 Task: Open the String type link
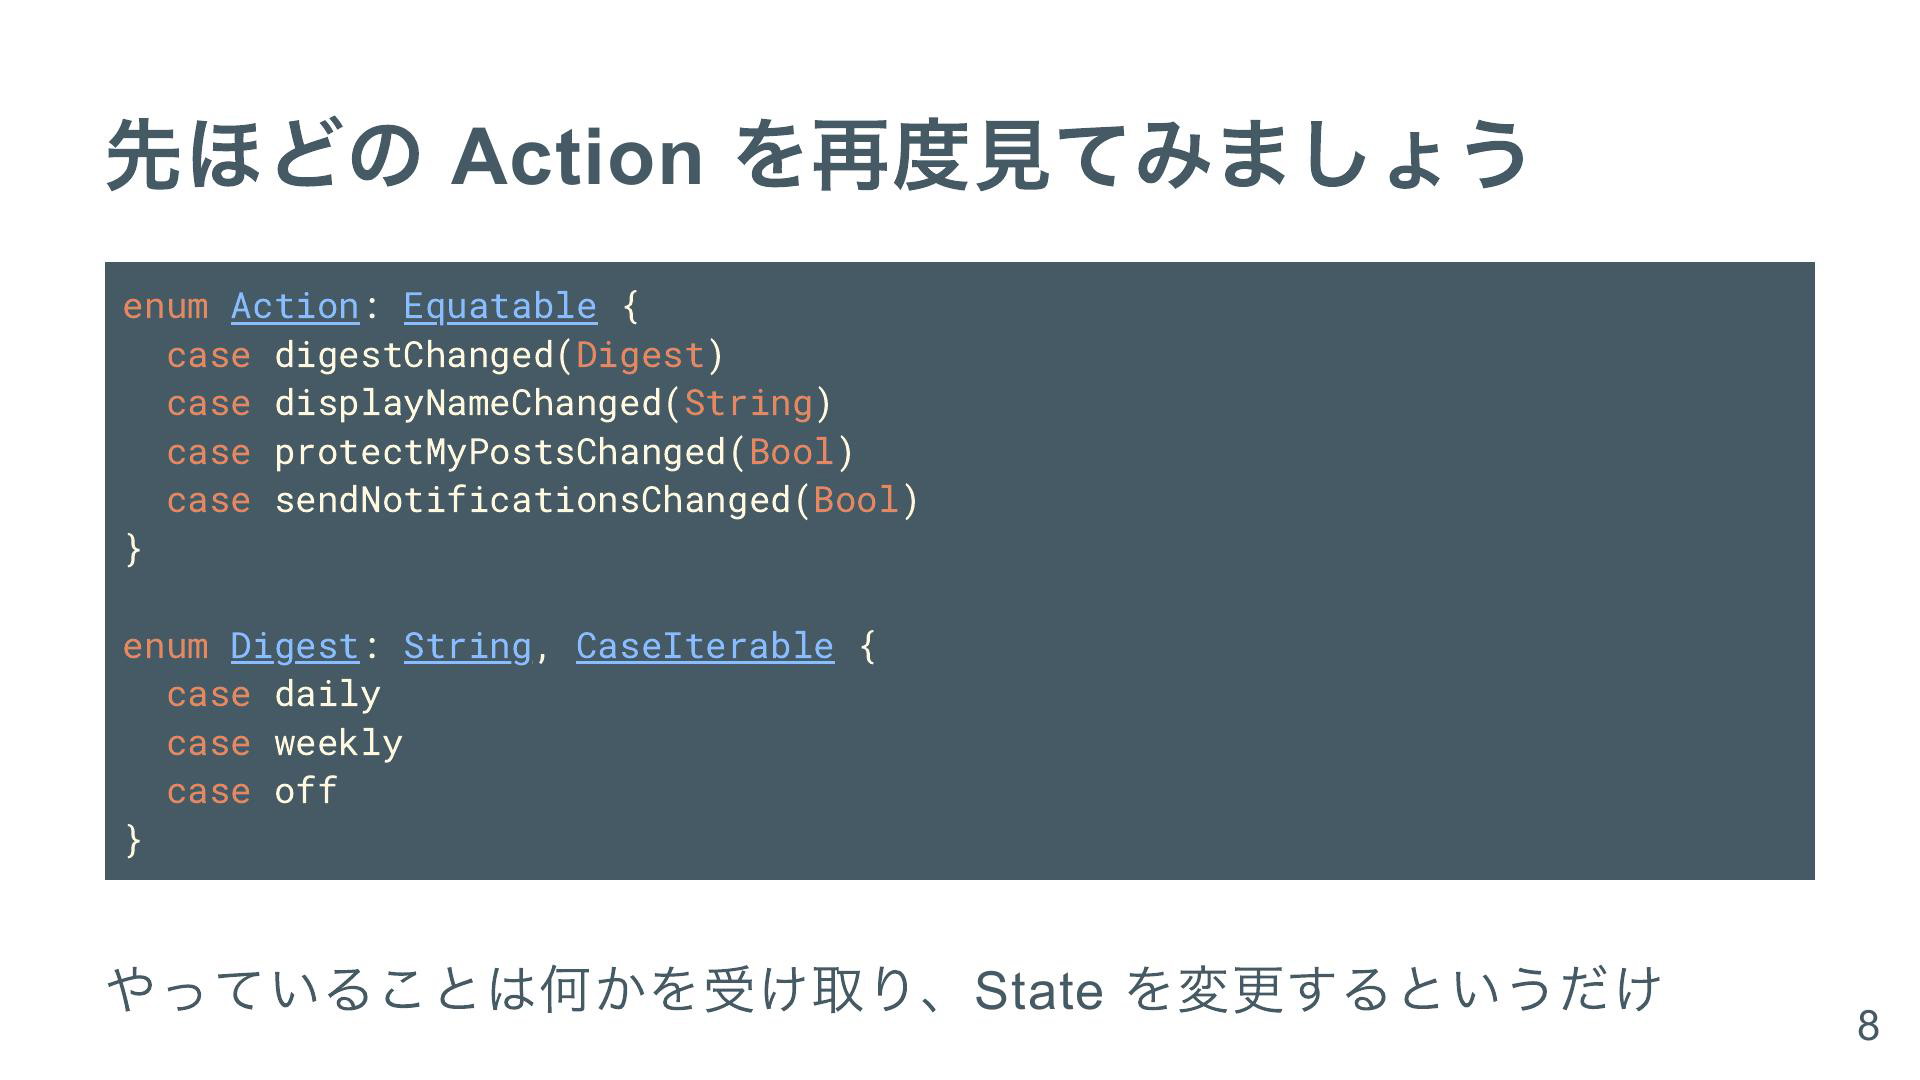468,646
